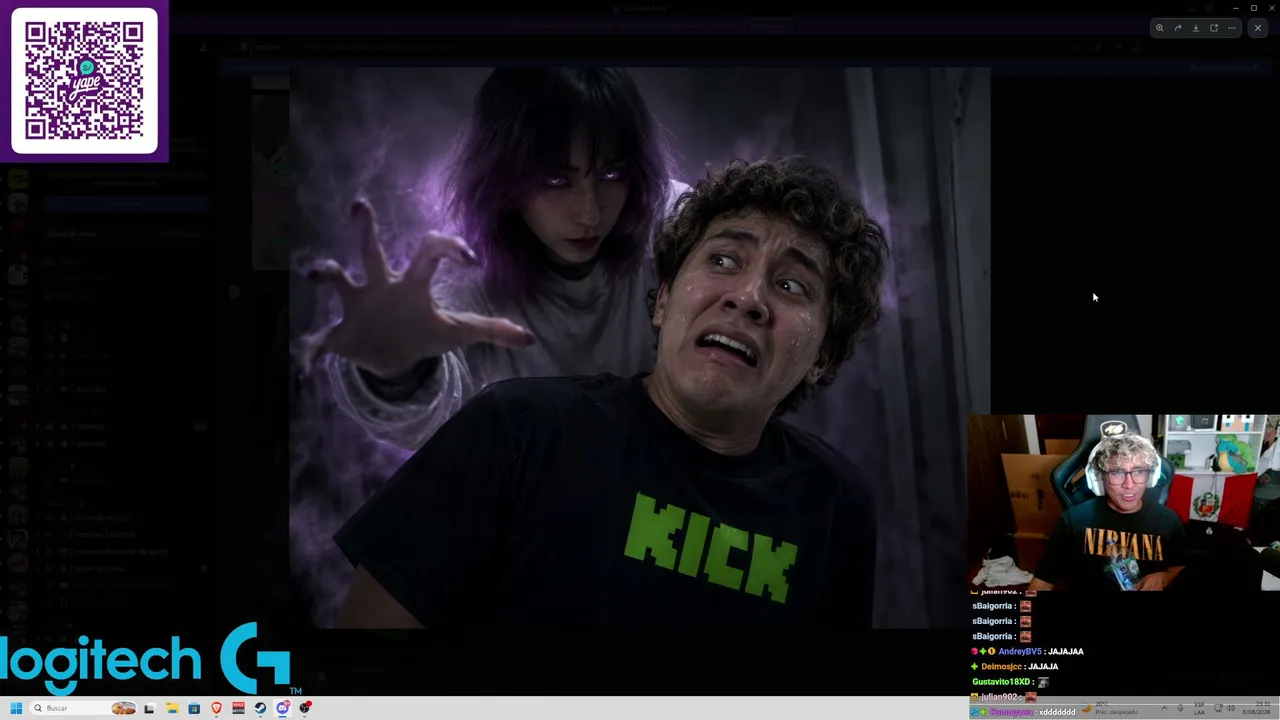
Task: Click the JAJAJAA chat message text
Action: coord(1066,651)
